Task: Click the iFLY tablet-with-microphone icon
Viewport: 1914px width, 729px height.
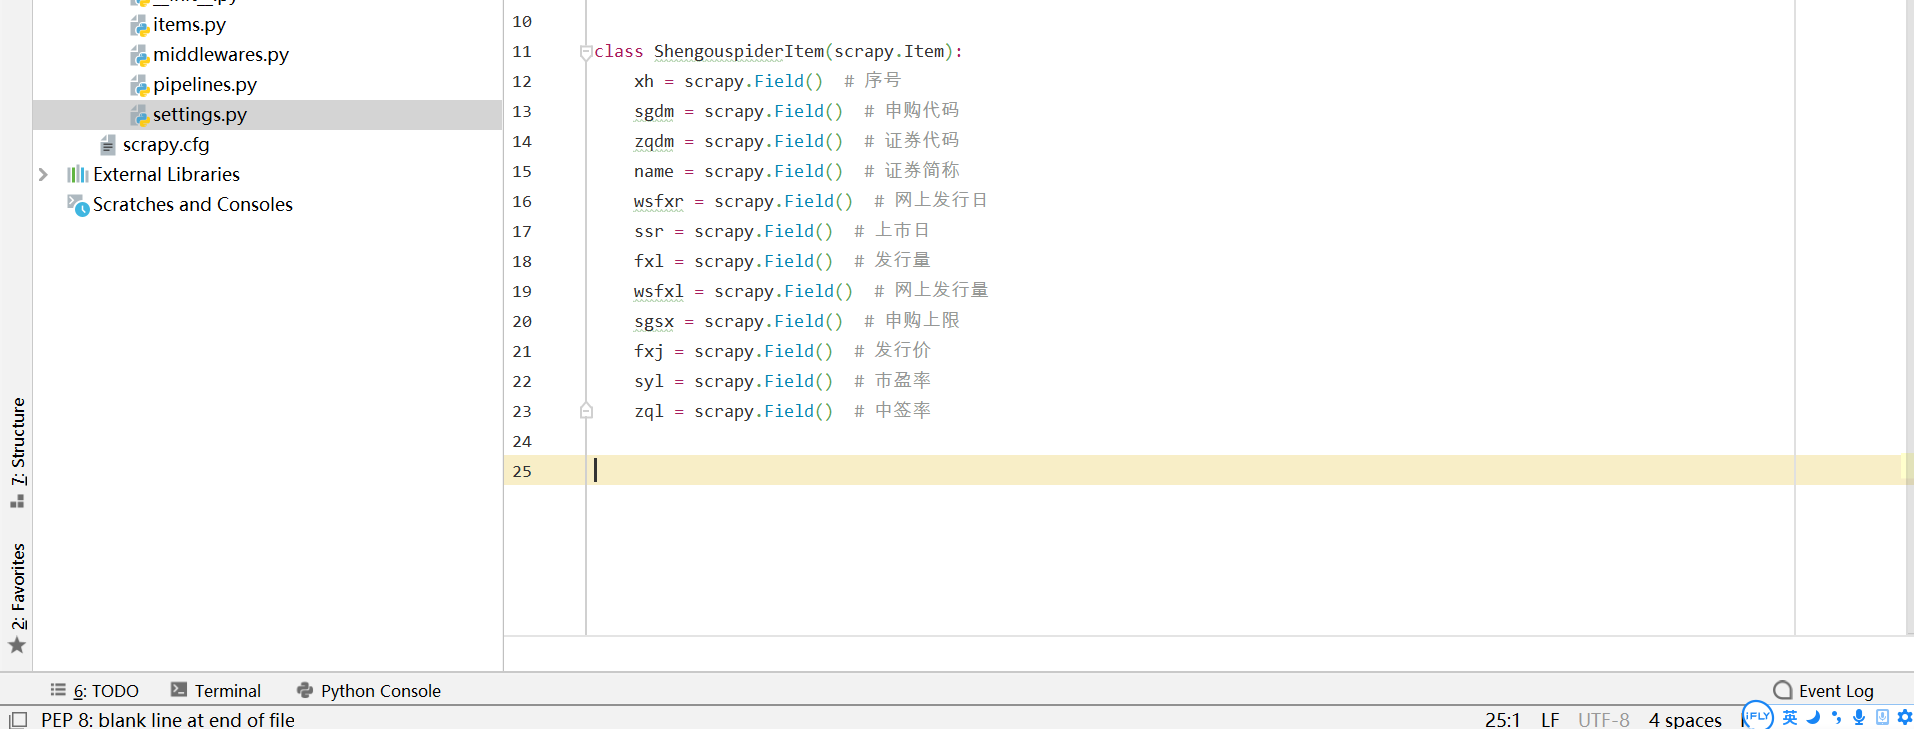Action: (1882, 717)
